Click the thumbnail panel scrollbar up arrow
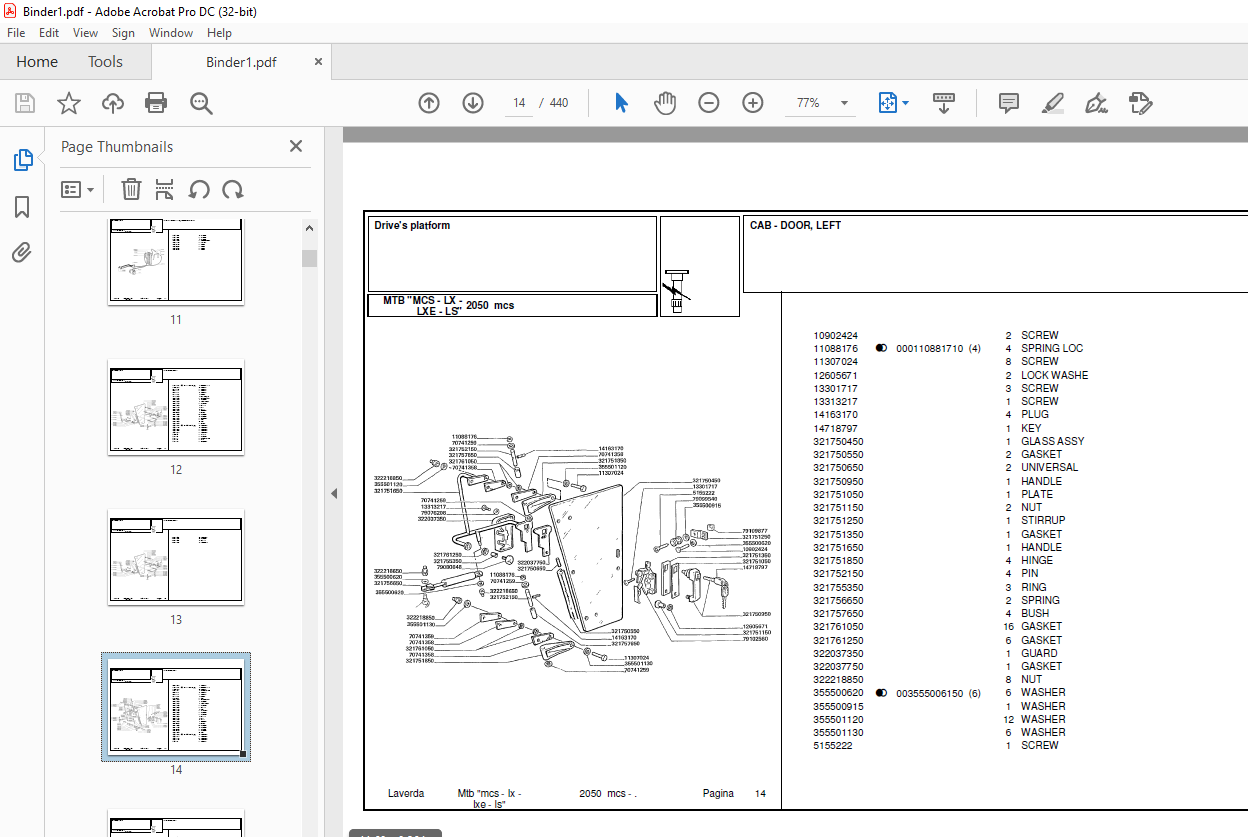This screenshot has height=837, width=1248. (x=310, y=229)
